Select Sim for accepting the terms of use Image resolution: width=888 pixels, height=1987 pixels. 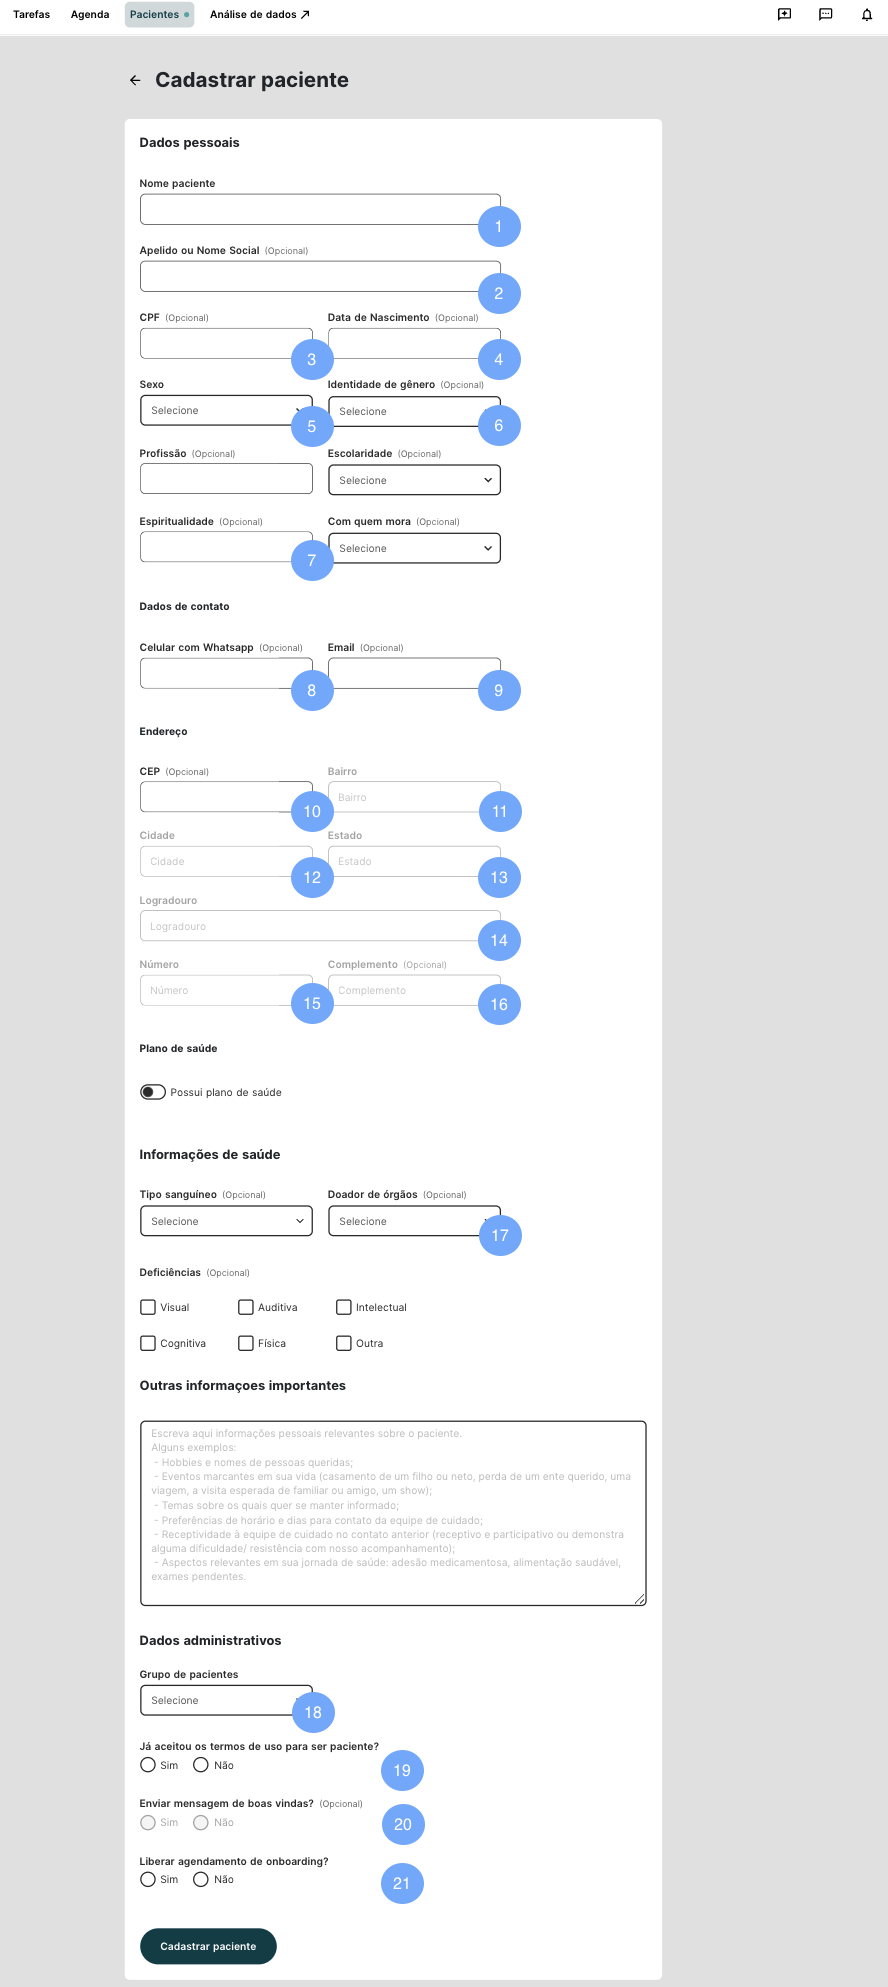(148, 1765)
